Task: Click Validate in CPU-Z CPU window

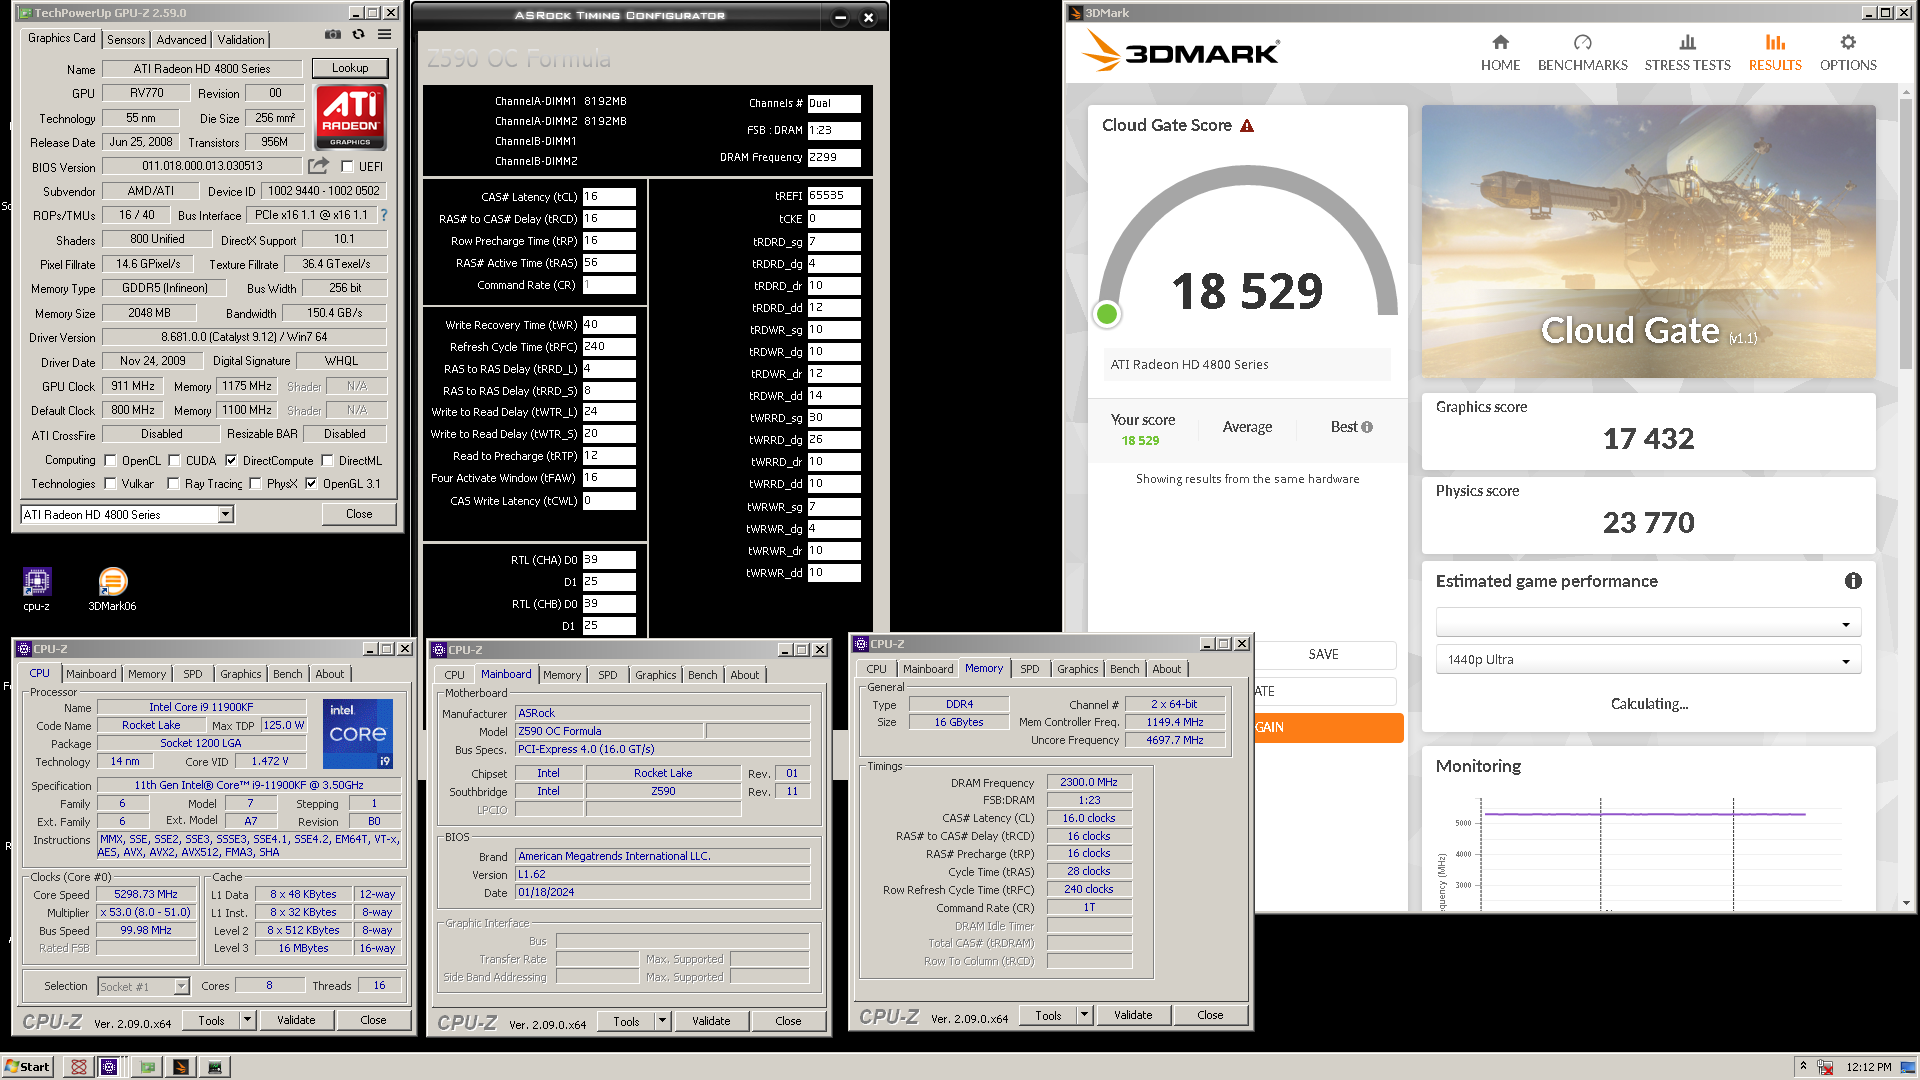Action: coord(296,1020)
